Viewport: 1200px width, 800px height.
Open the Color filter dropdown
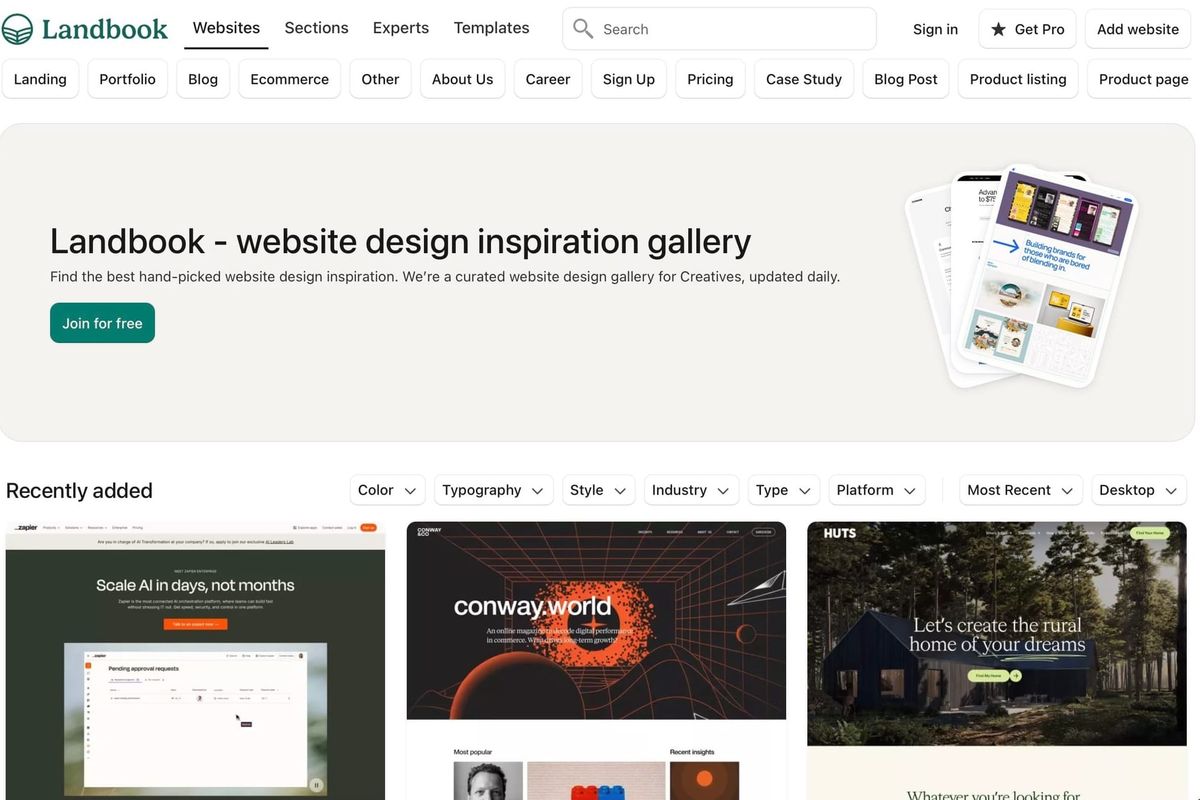(388, 490)
